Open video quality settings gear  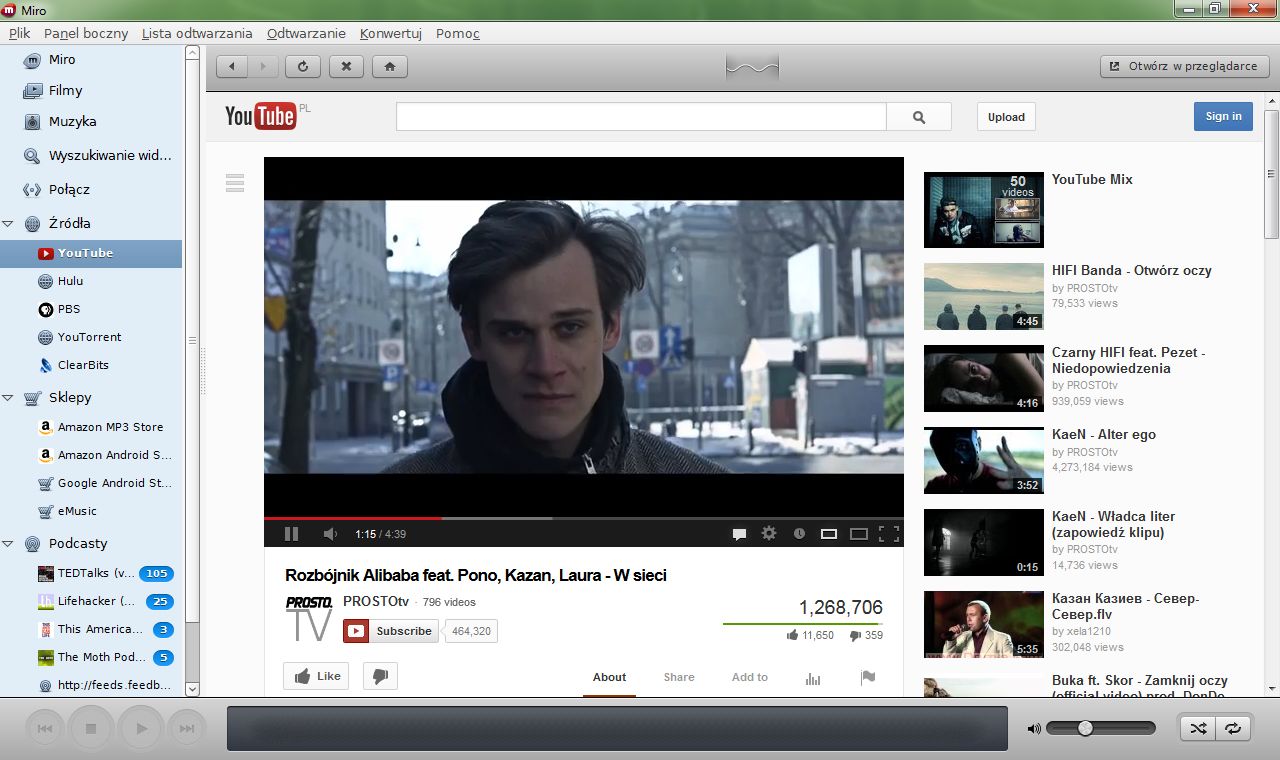(769, 534)
